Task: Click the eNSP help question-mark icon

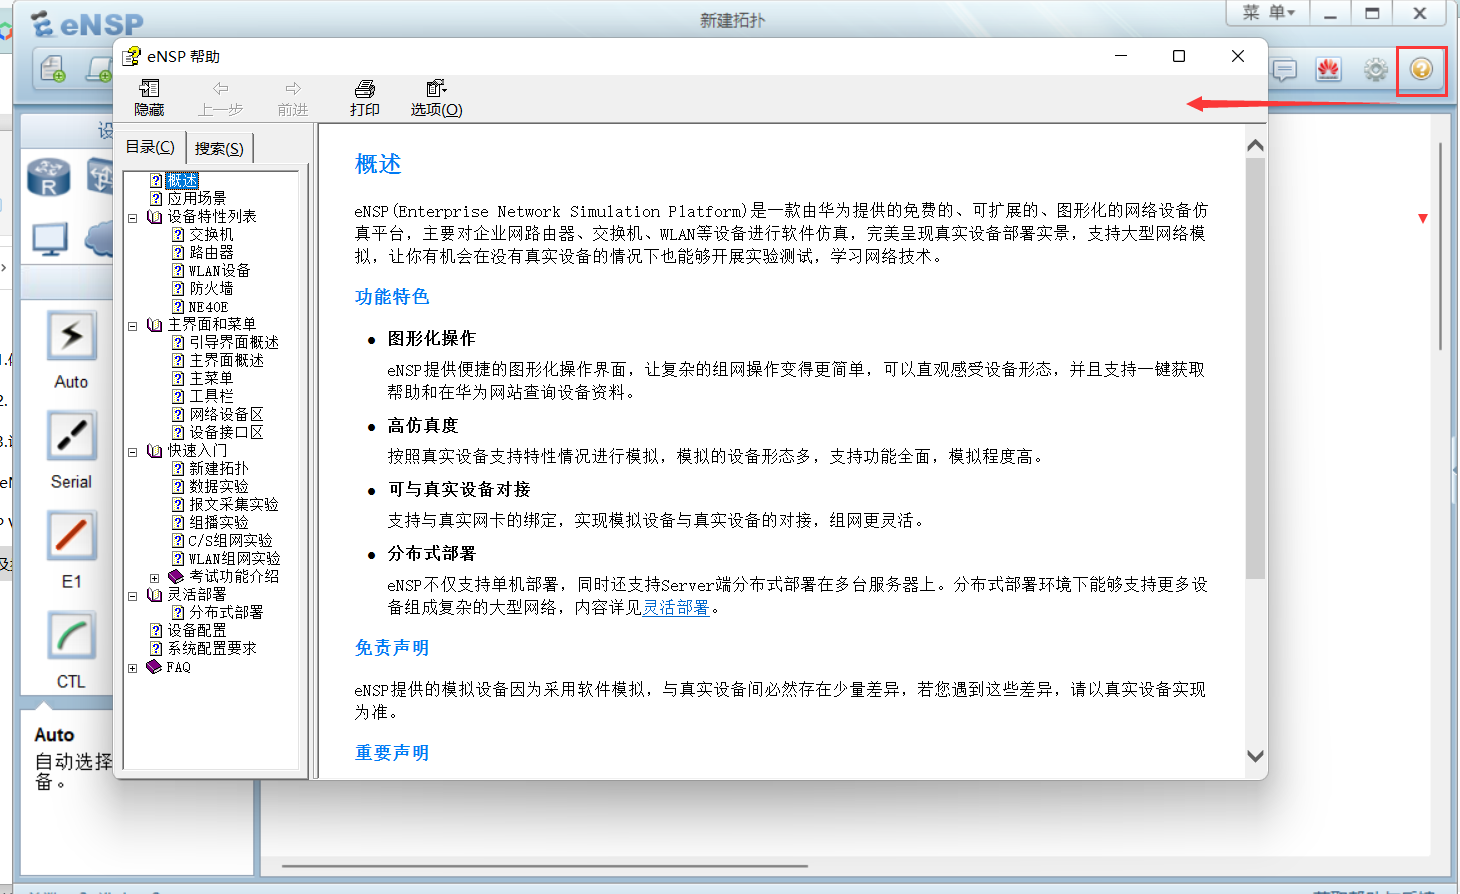Action: (1421, 69)
